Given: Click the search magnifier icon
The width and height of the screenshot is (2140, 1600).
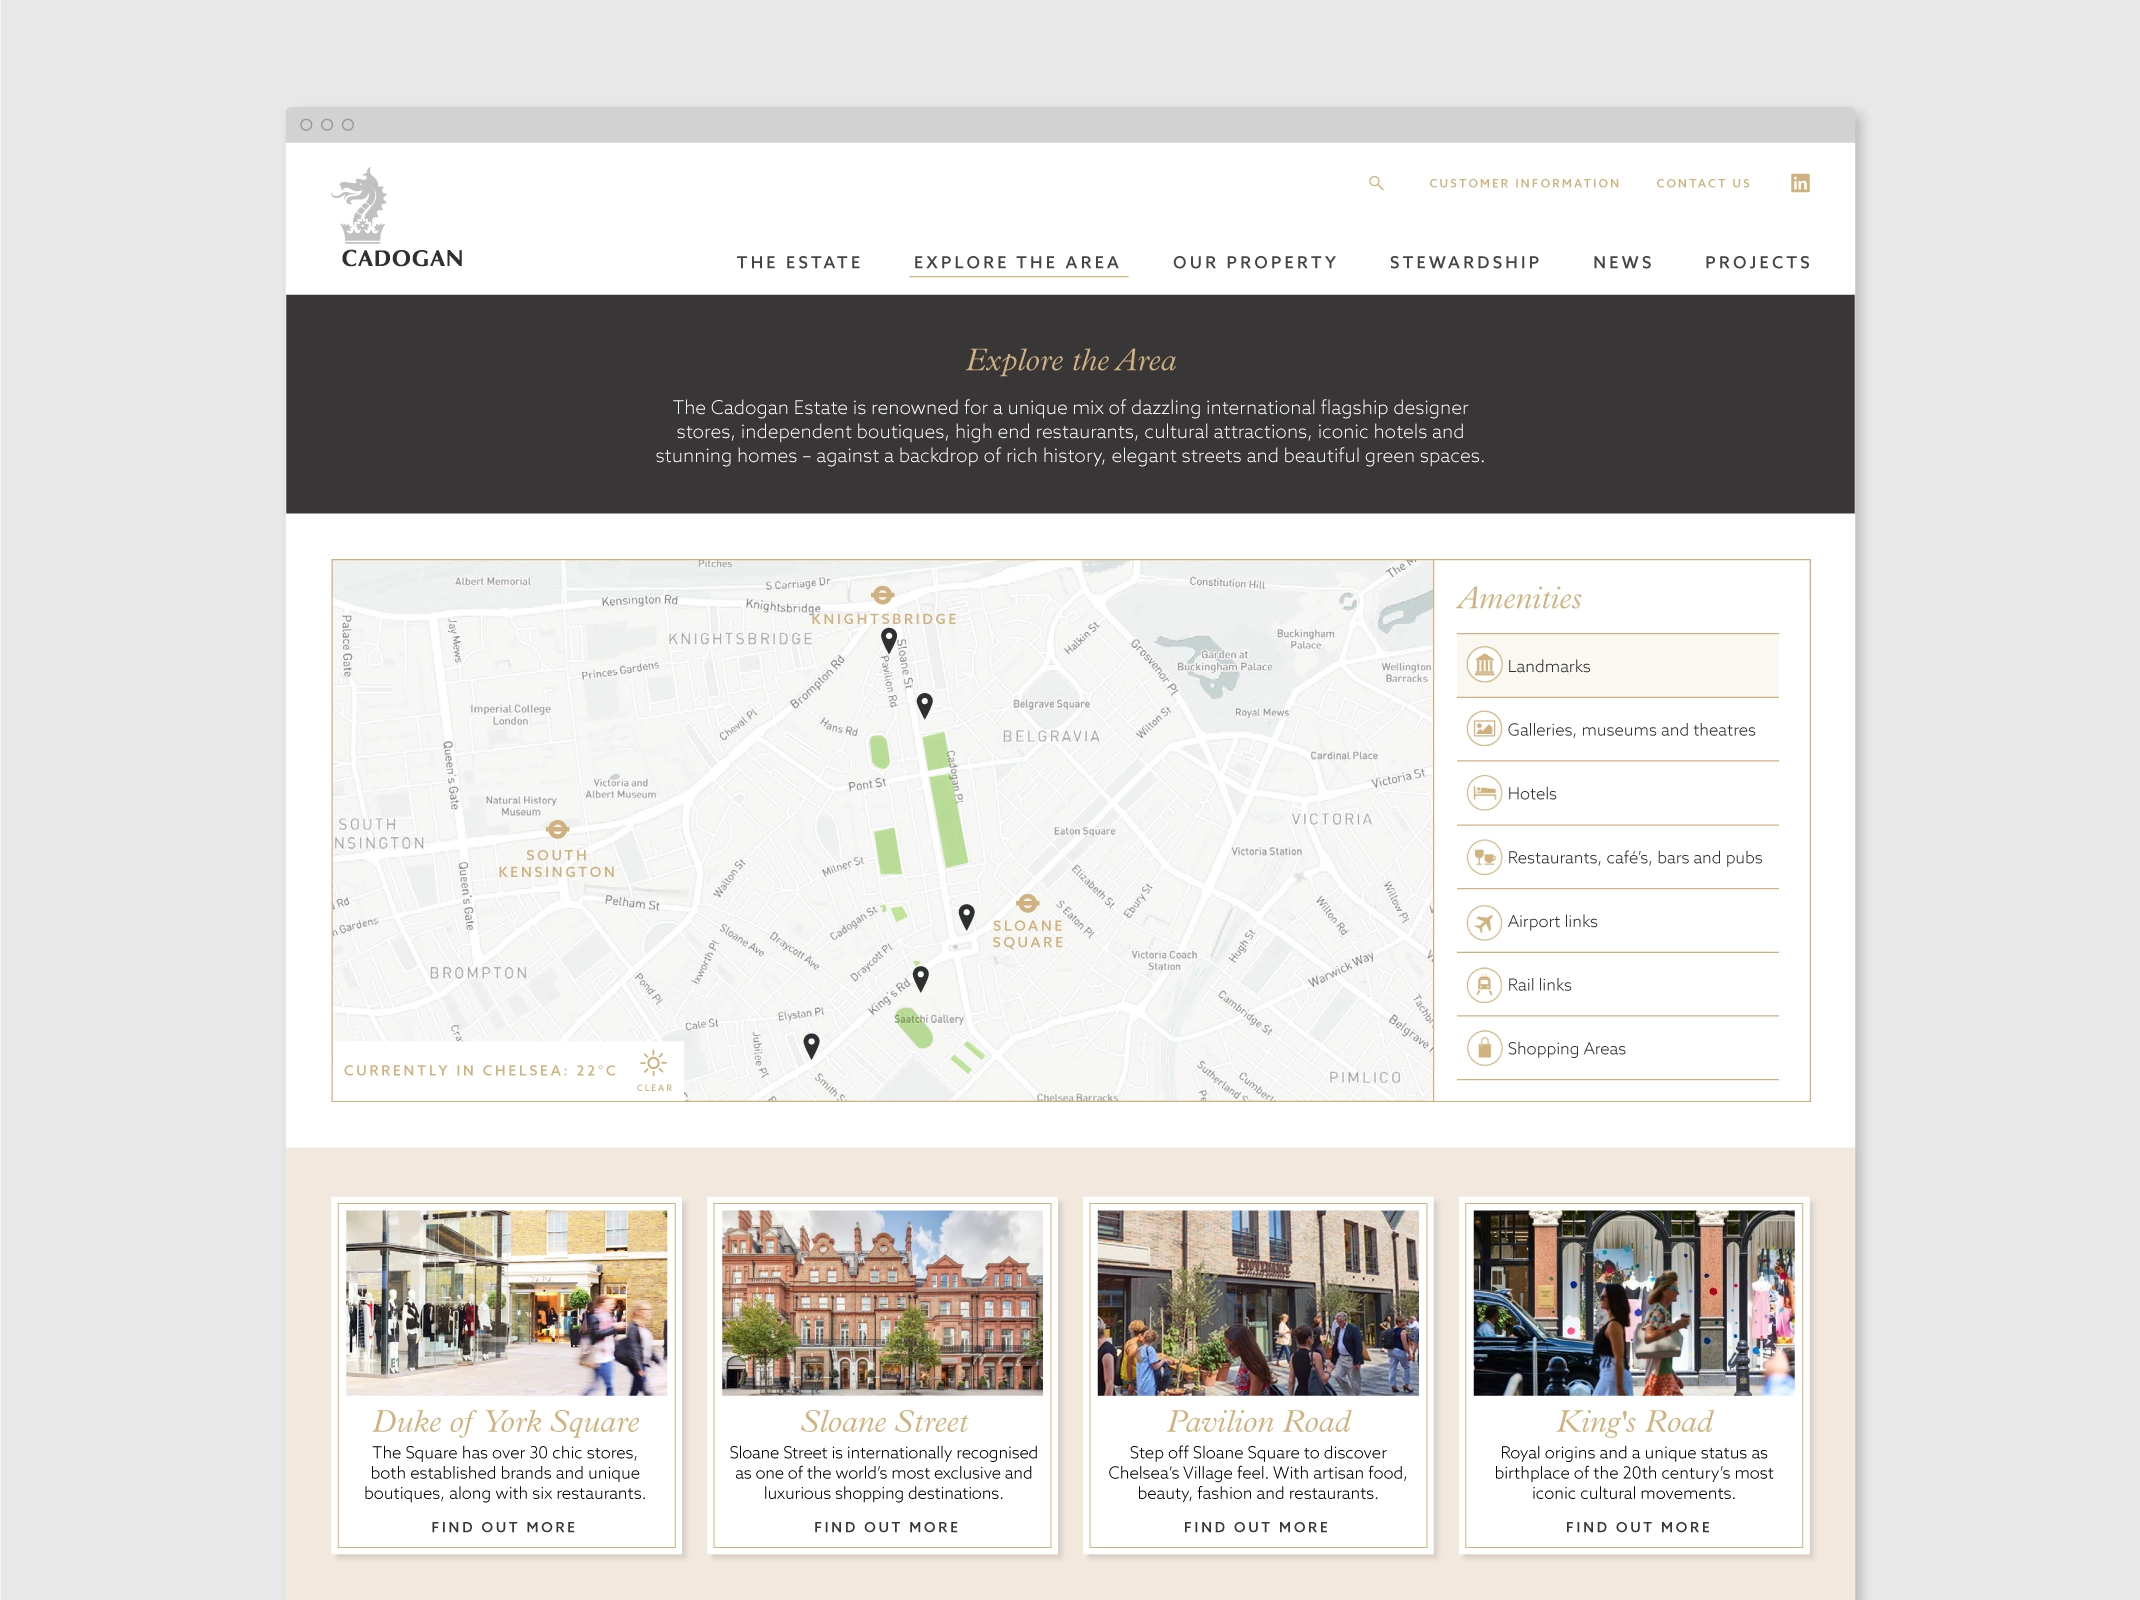Looking at the screenshot, I should tap(1376, 183).
